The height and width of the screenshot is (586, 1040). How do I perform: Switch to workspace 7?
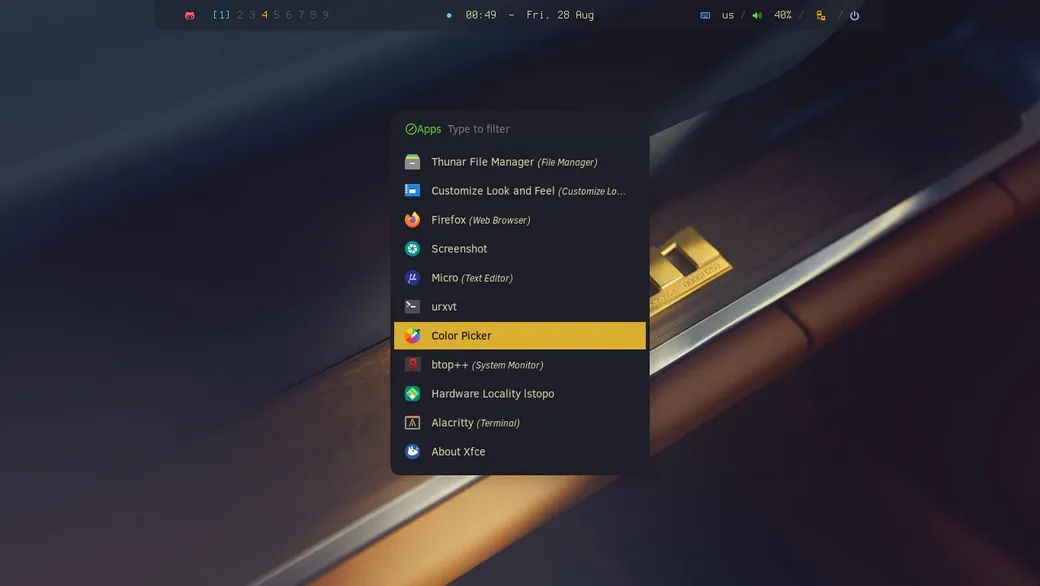coord(301,15)
